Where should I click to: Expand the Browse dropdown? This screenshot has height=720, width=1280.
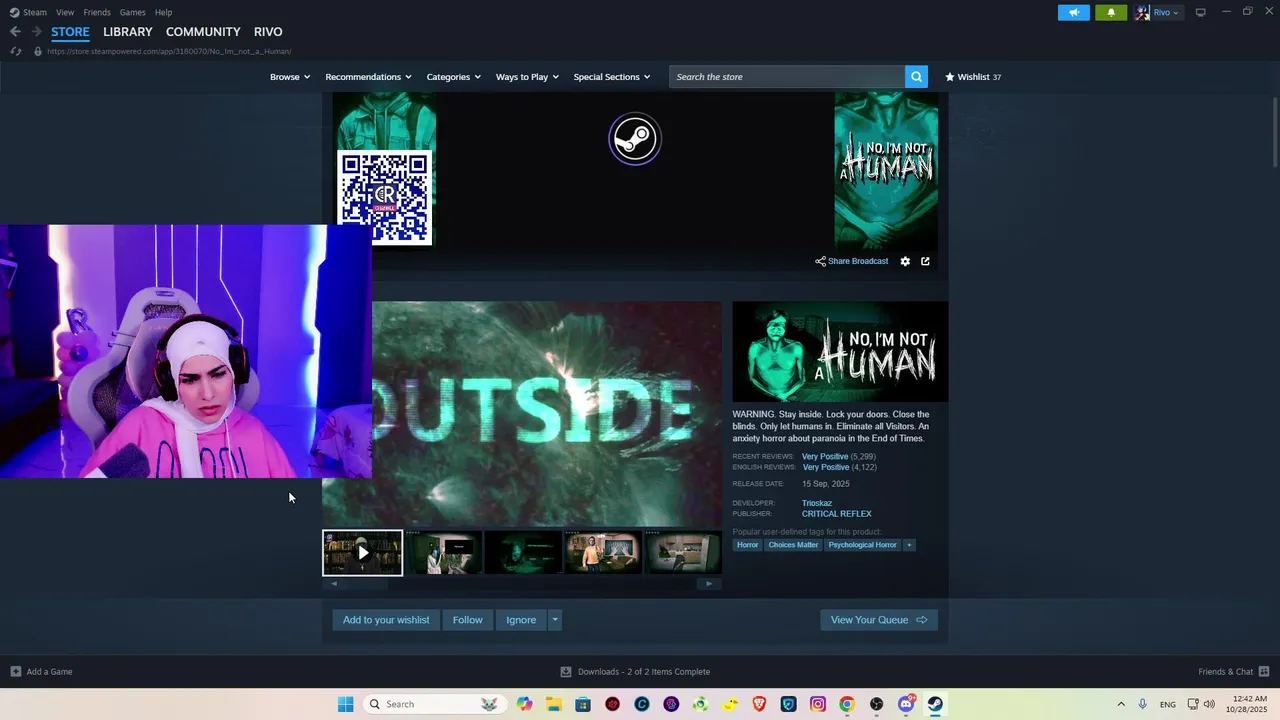click(290, 77)
